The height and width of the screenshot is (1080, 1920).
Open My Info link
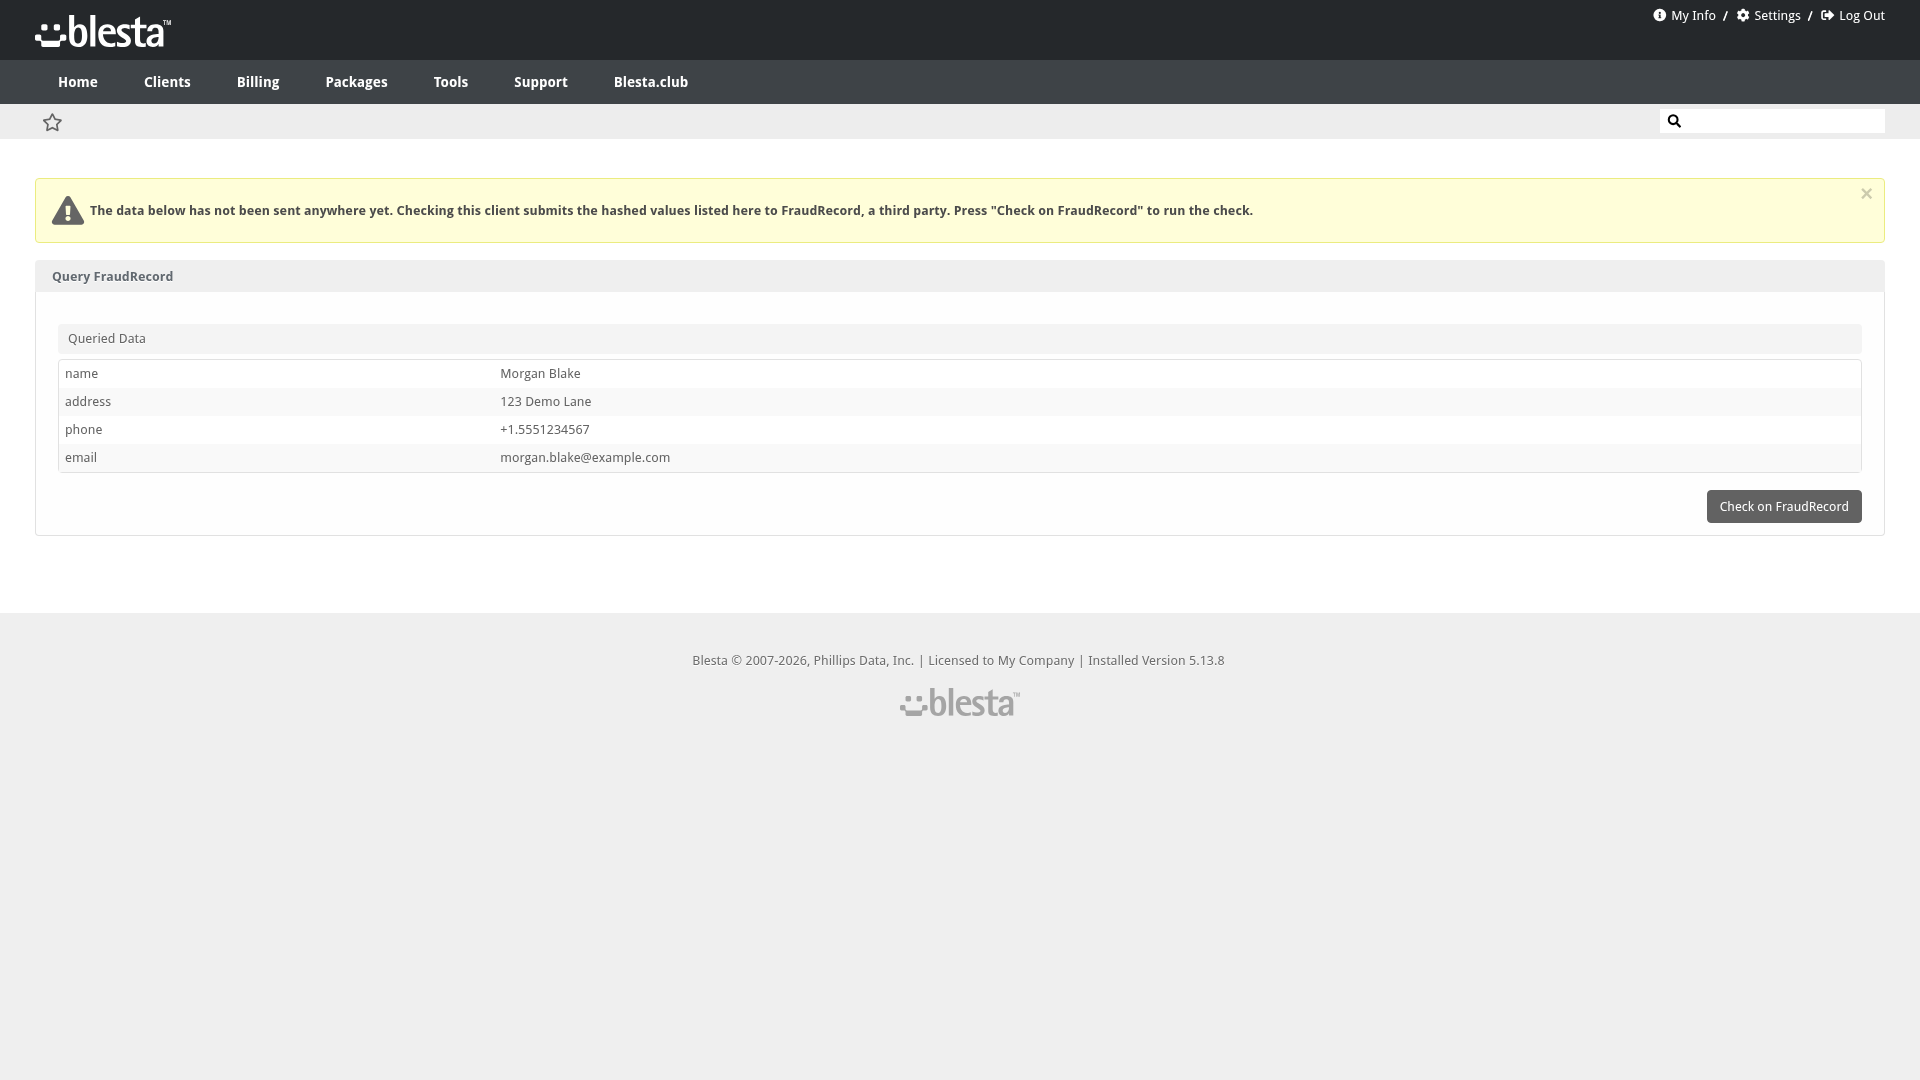click(1684, 15)
